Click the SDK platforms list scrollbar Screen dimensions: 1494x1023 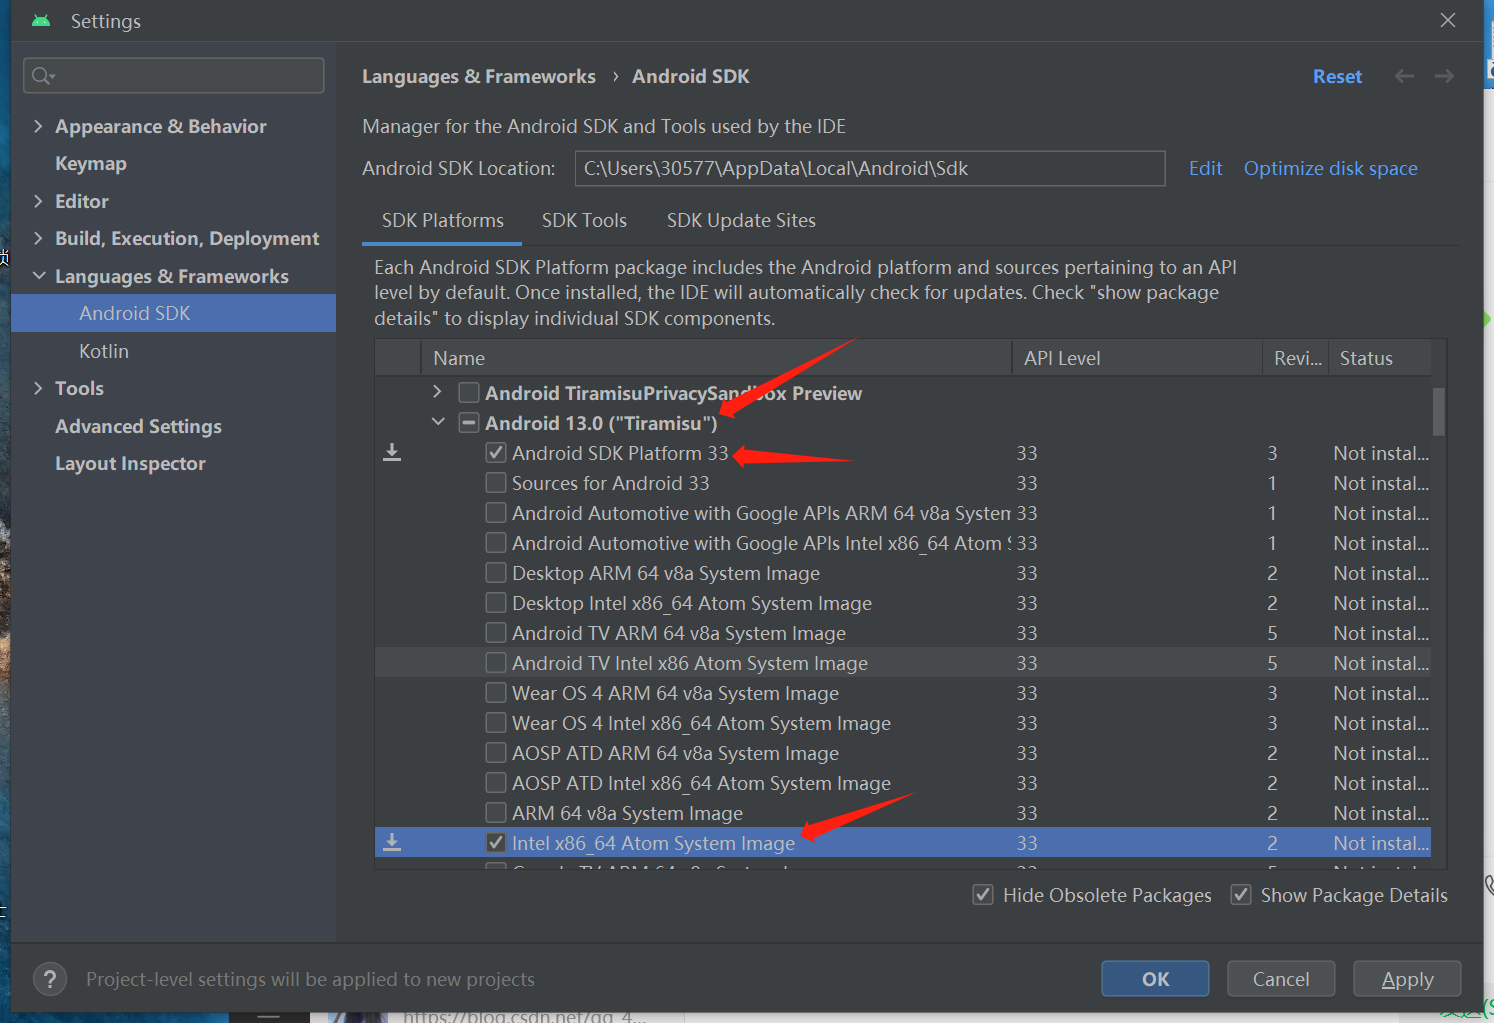(1439, 412)
